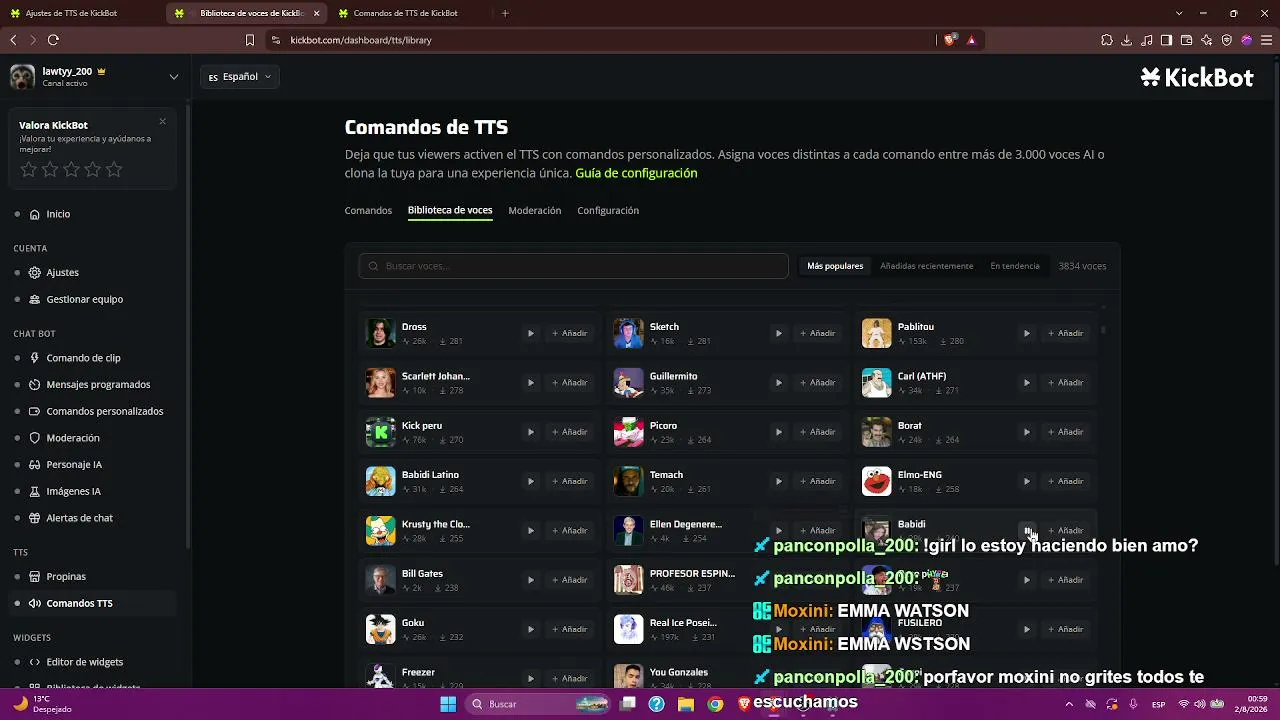Play the Bill Gates voice sample

click(531, 580)
